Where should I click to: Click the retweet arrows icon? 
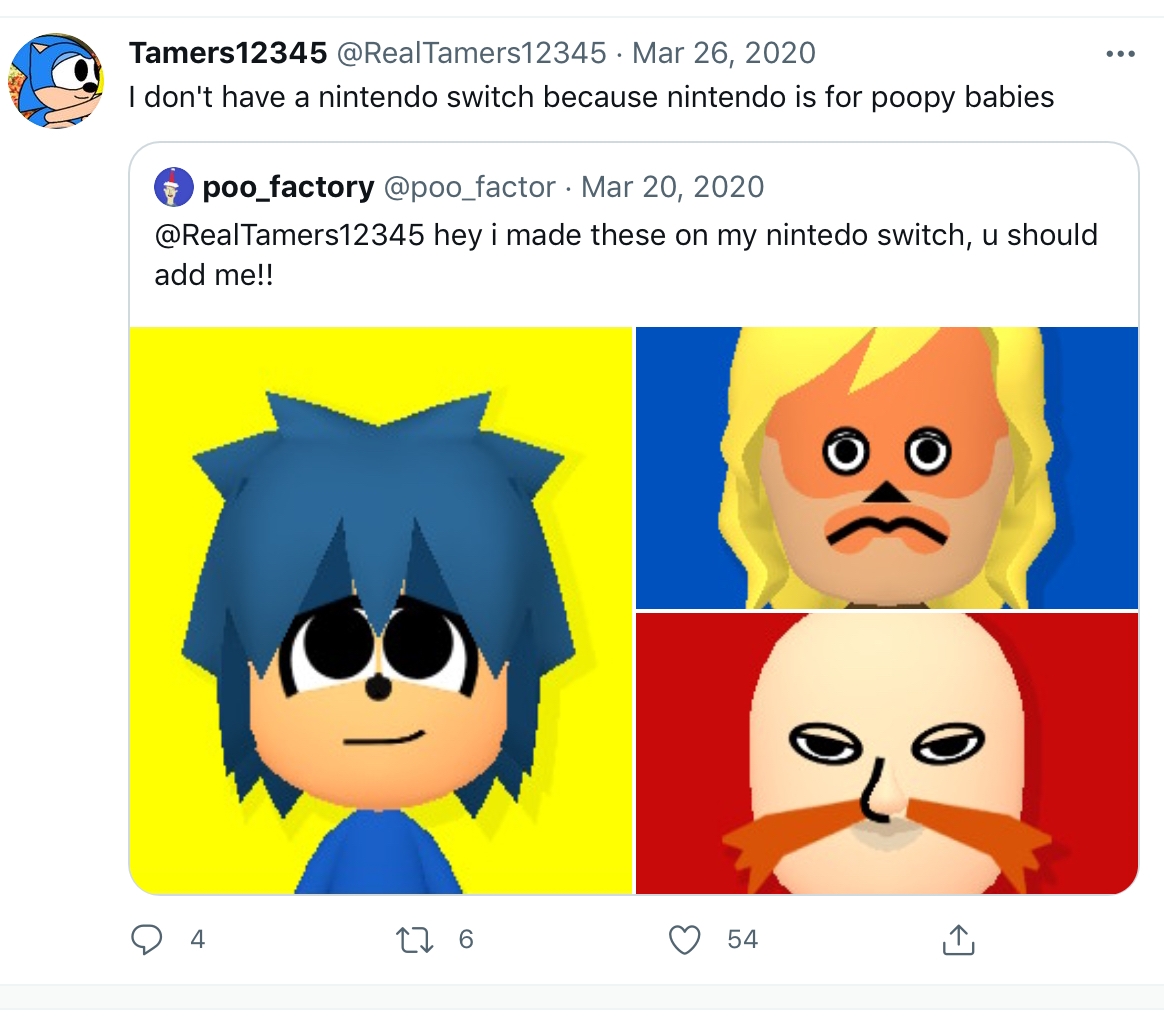coord(414,939)
